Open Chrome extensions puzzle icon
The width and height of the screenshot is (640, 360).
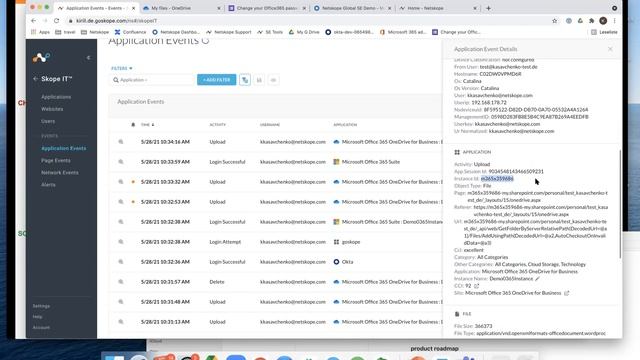coord(591,20)
